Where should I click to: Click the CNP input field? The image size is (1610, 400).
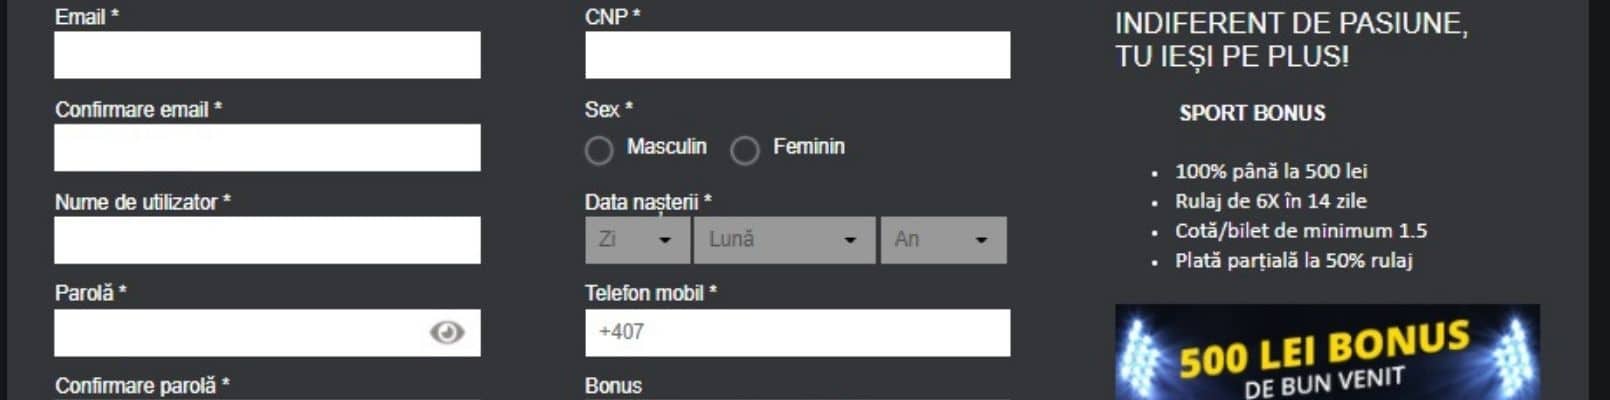point(797,55)
